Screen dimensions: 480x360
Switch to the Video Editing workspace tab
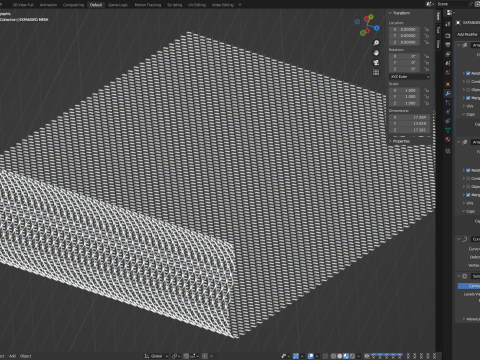tap(223, 5)
